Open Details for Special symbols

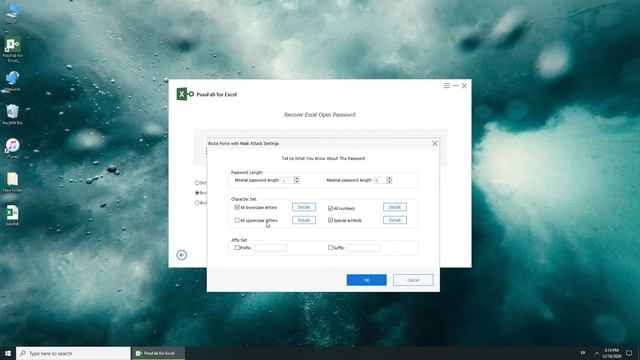click(395, 220)
